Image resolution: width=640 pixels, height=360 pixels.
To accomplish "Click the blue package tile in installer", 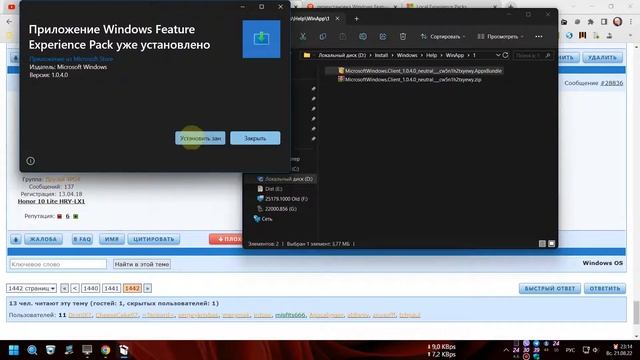I will pyautogui.click(x=261, y=39).
